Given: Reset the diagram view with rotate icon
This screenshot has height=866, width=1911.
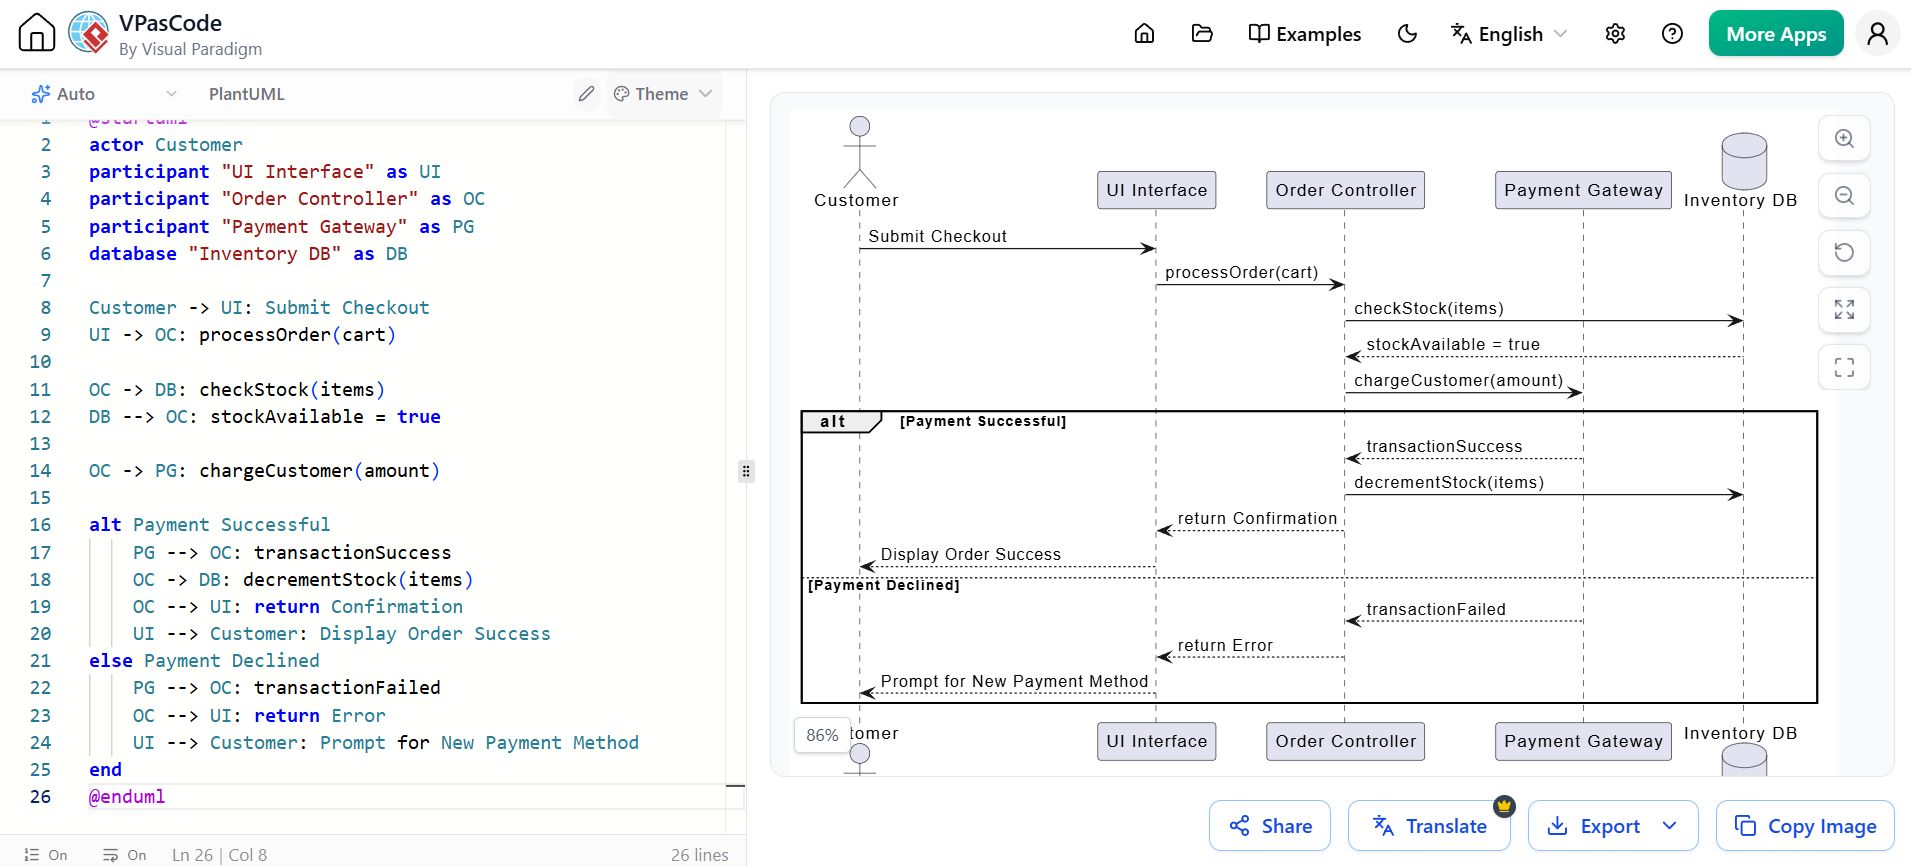Looking at the screenshot, I should pyautogui.click(x=1844, y=253).
